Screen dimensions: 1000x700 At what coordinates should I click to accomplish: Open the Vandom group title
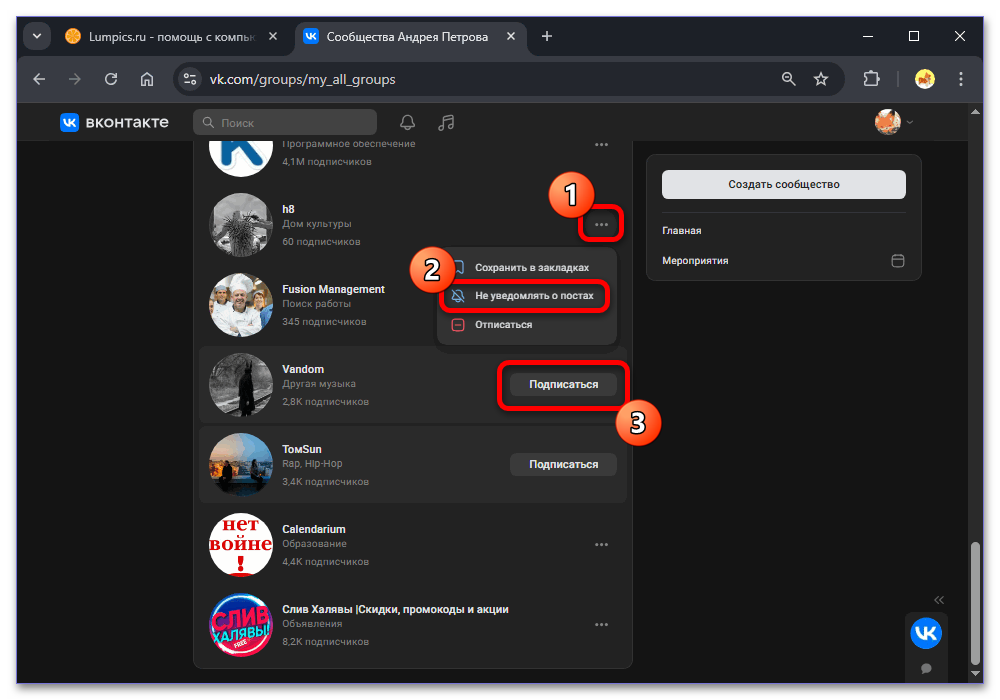point(303,369)
